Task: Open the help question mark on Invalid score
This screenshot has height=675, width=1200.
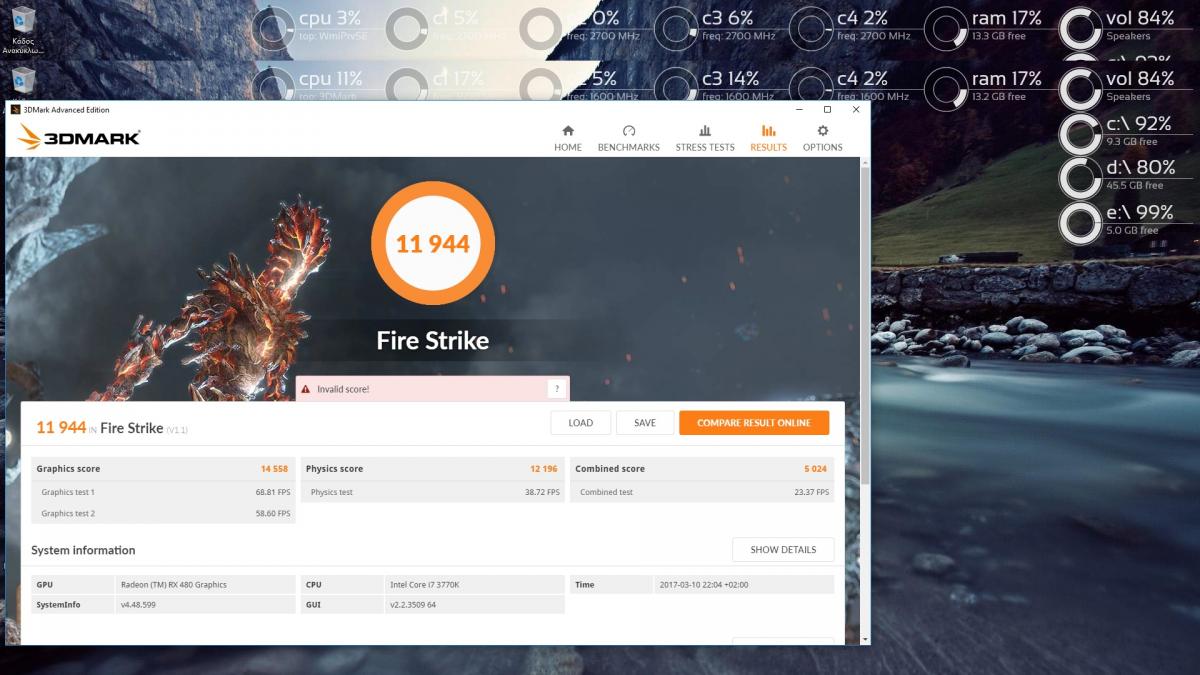Action: (x=556, y=389)
